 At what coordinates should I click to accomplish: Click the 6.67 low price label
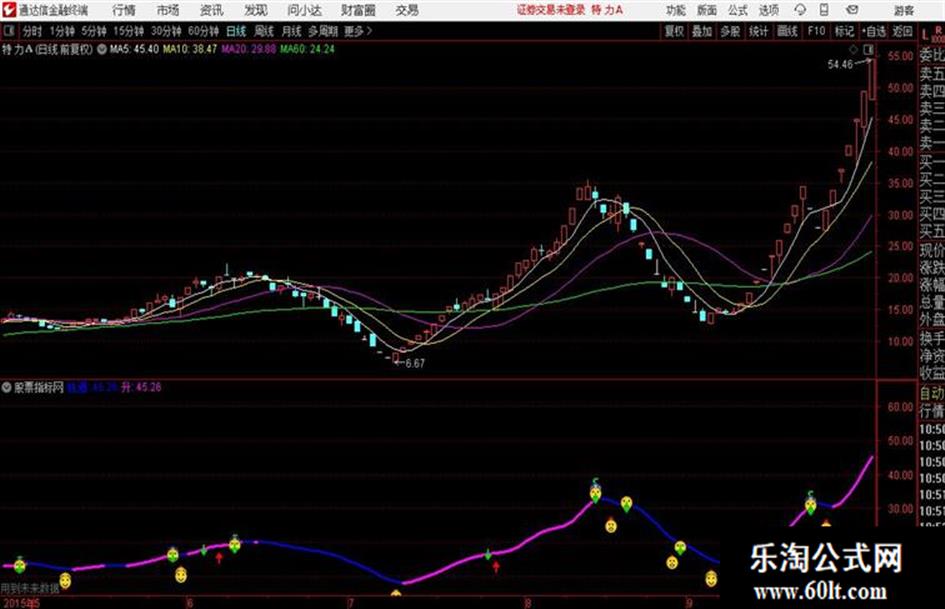[415, 364]
